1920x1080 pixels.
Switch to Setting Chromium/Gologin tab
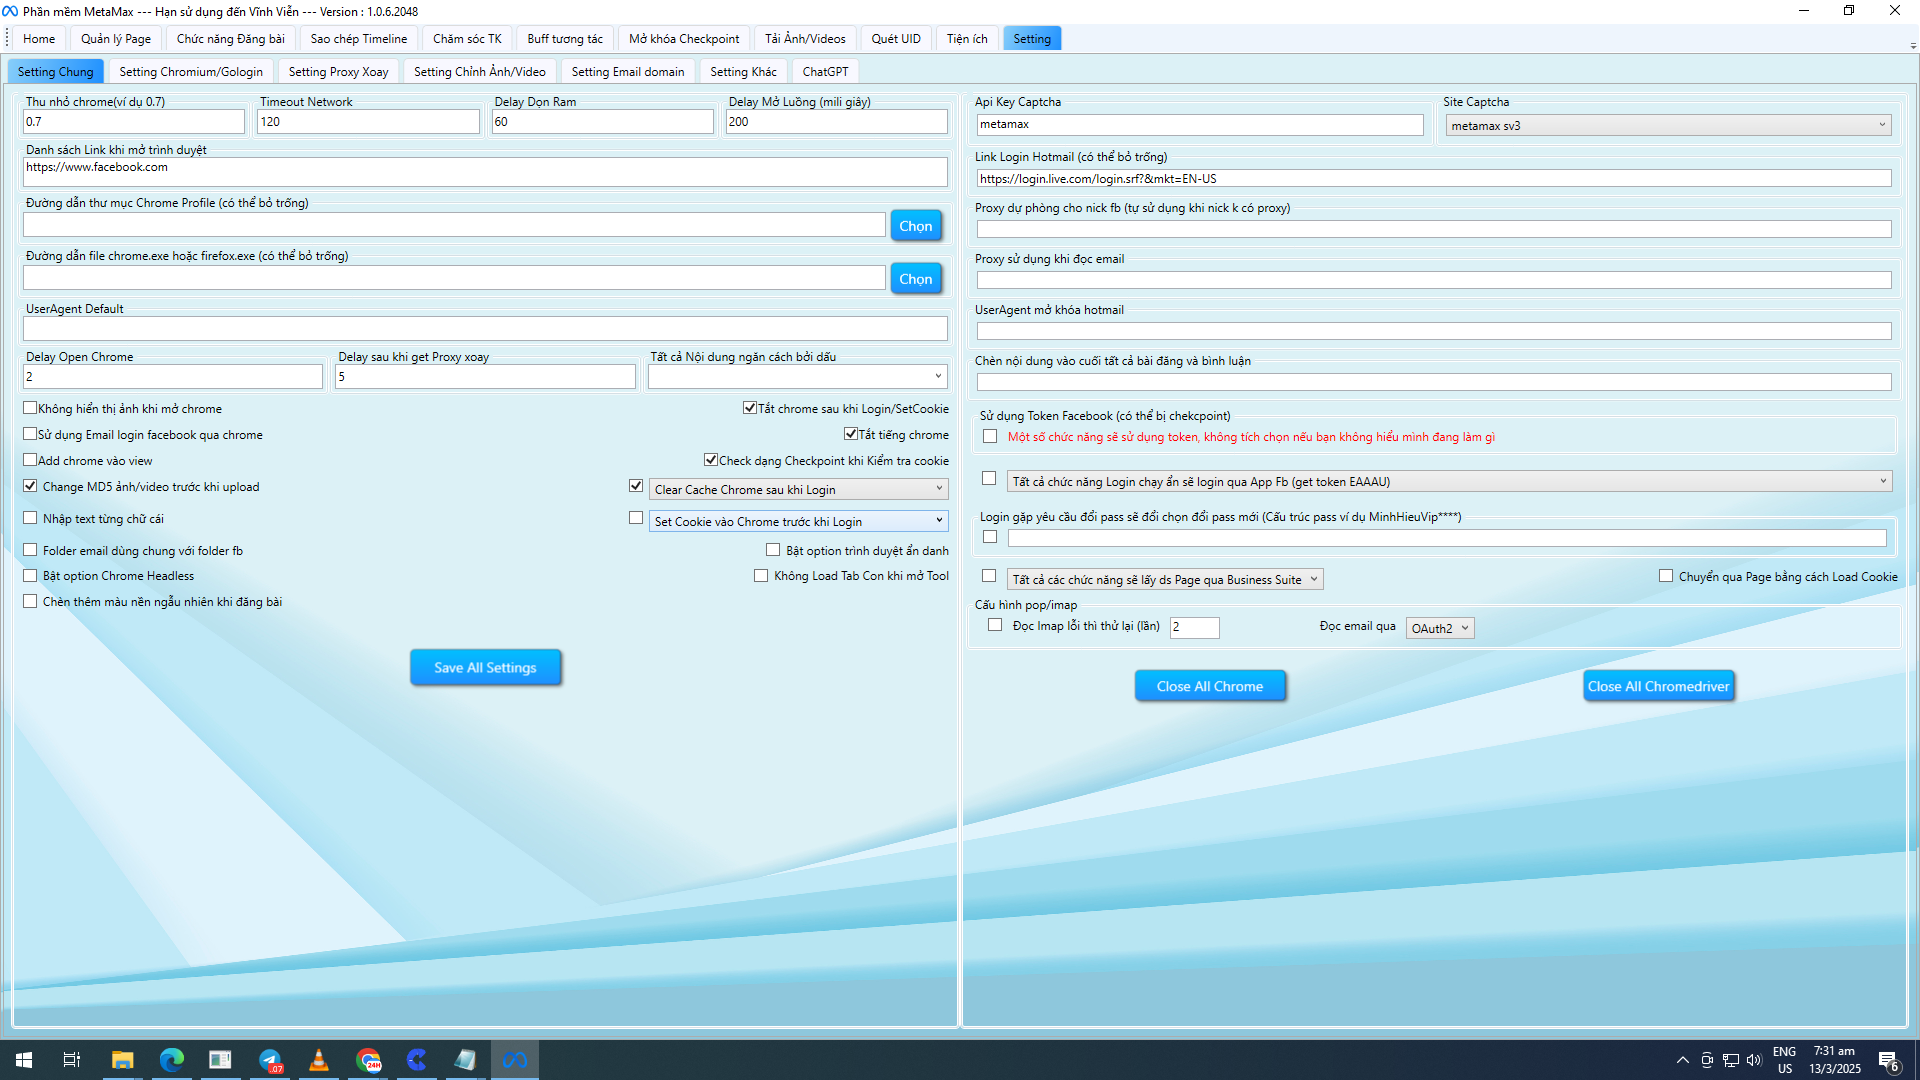coord(191,72)
